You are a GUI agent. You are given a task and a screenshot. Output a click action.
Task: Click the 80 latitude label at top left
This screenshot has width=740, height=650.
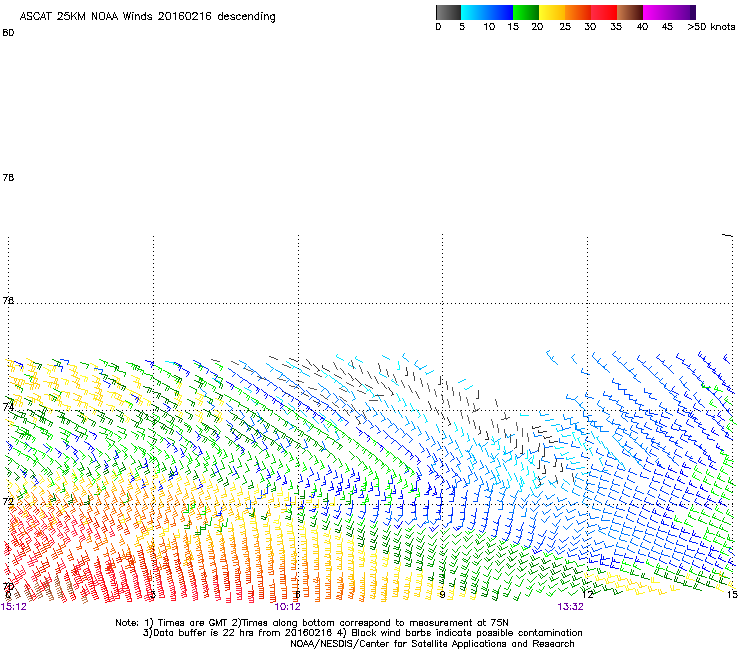click(8, 33)
